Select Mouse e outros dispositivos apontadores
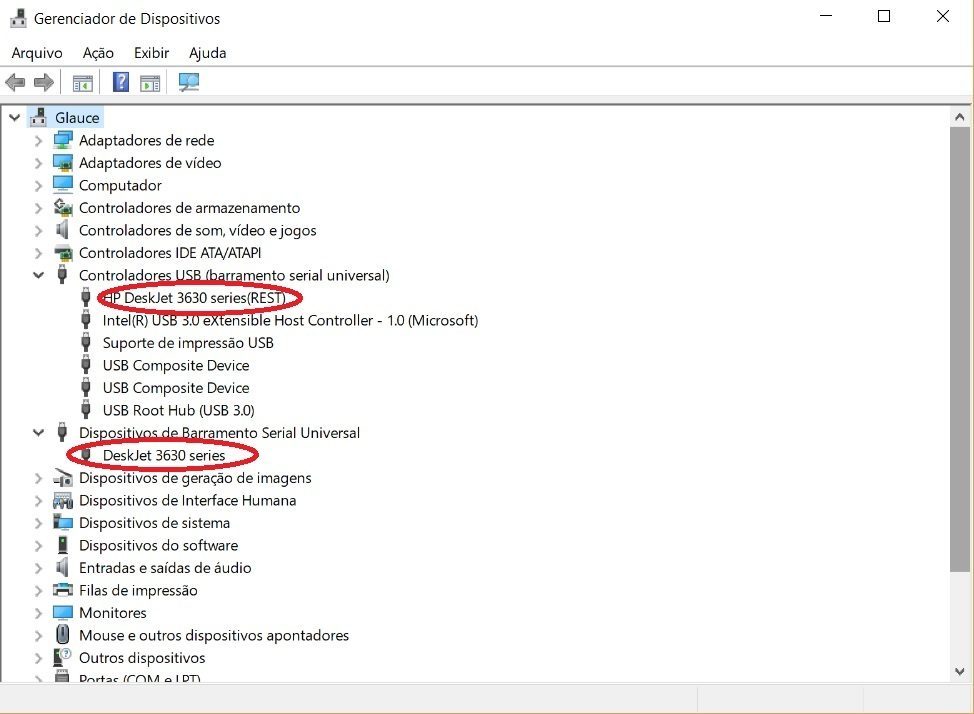The height and width of the screenshot is (714, 974). tap(214, 635)
